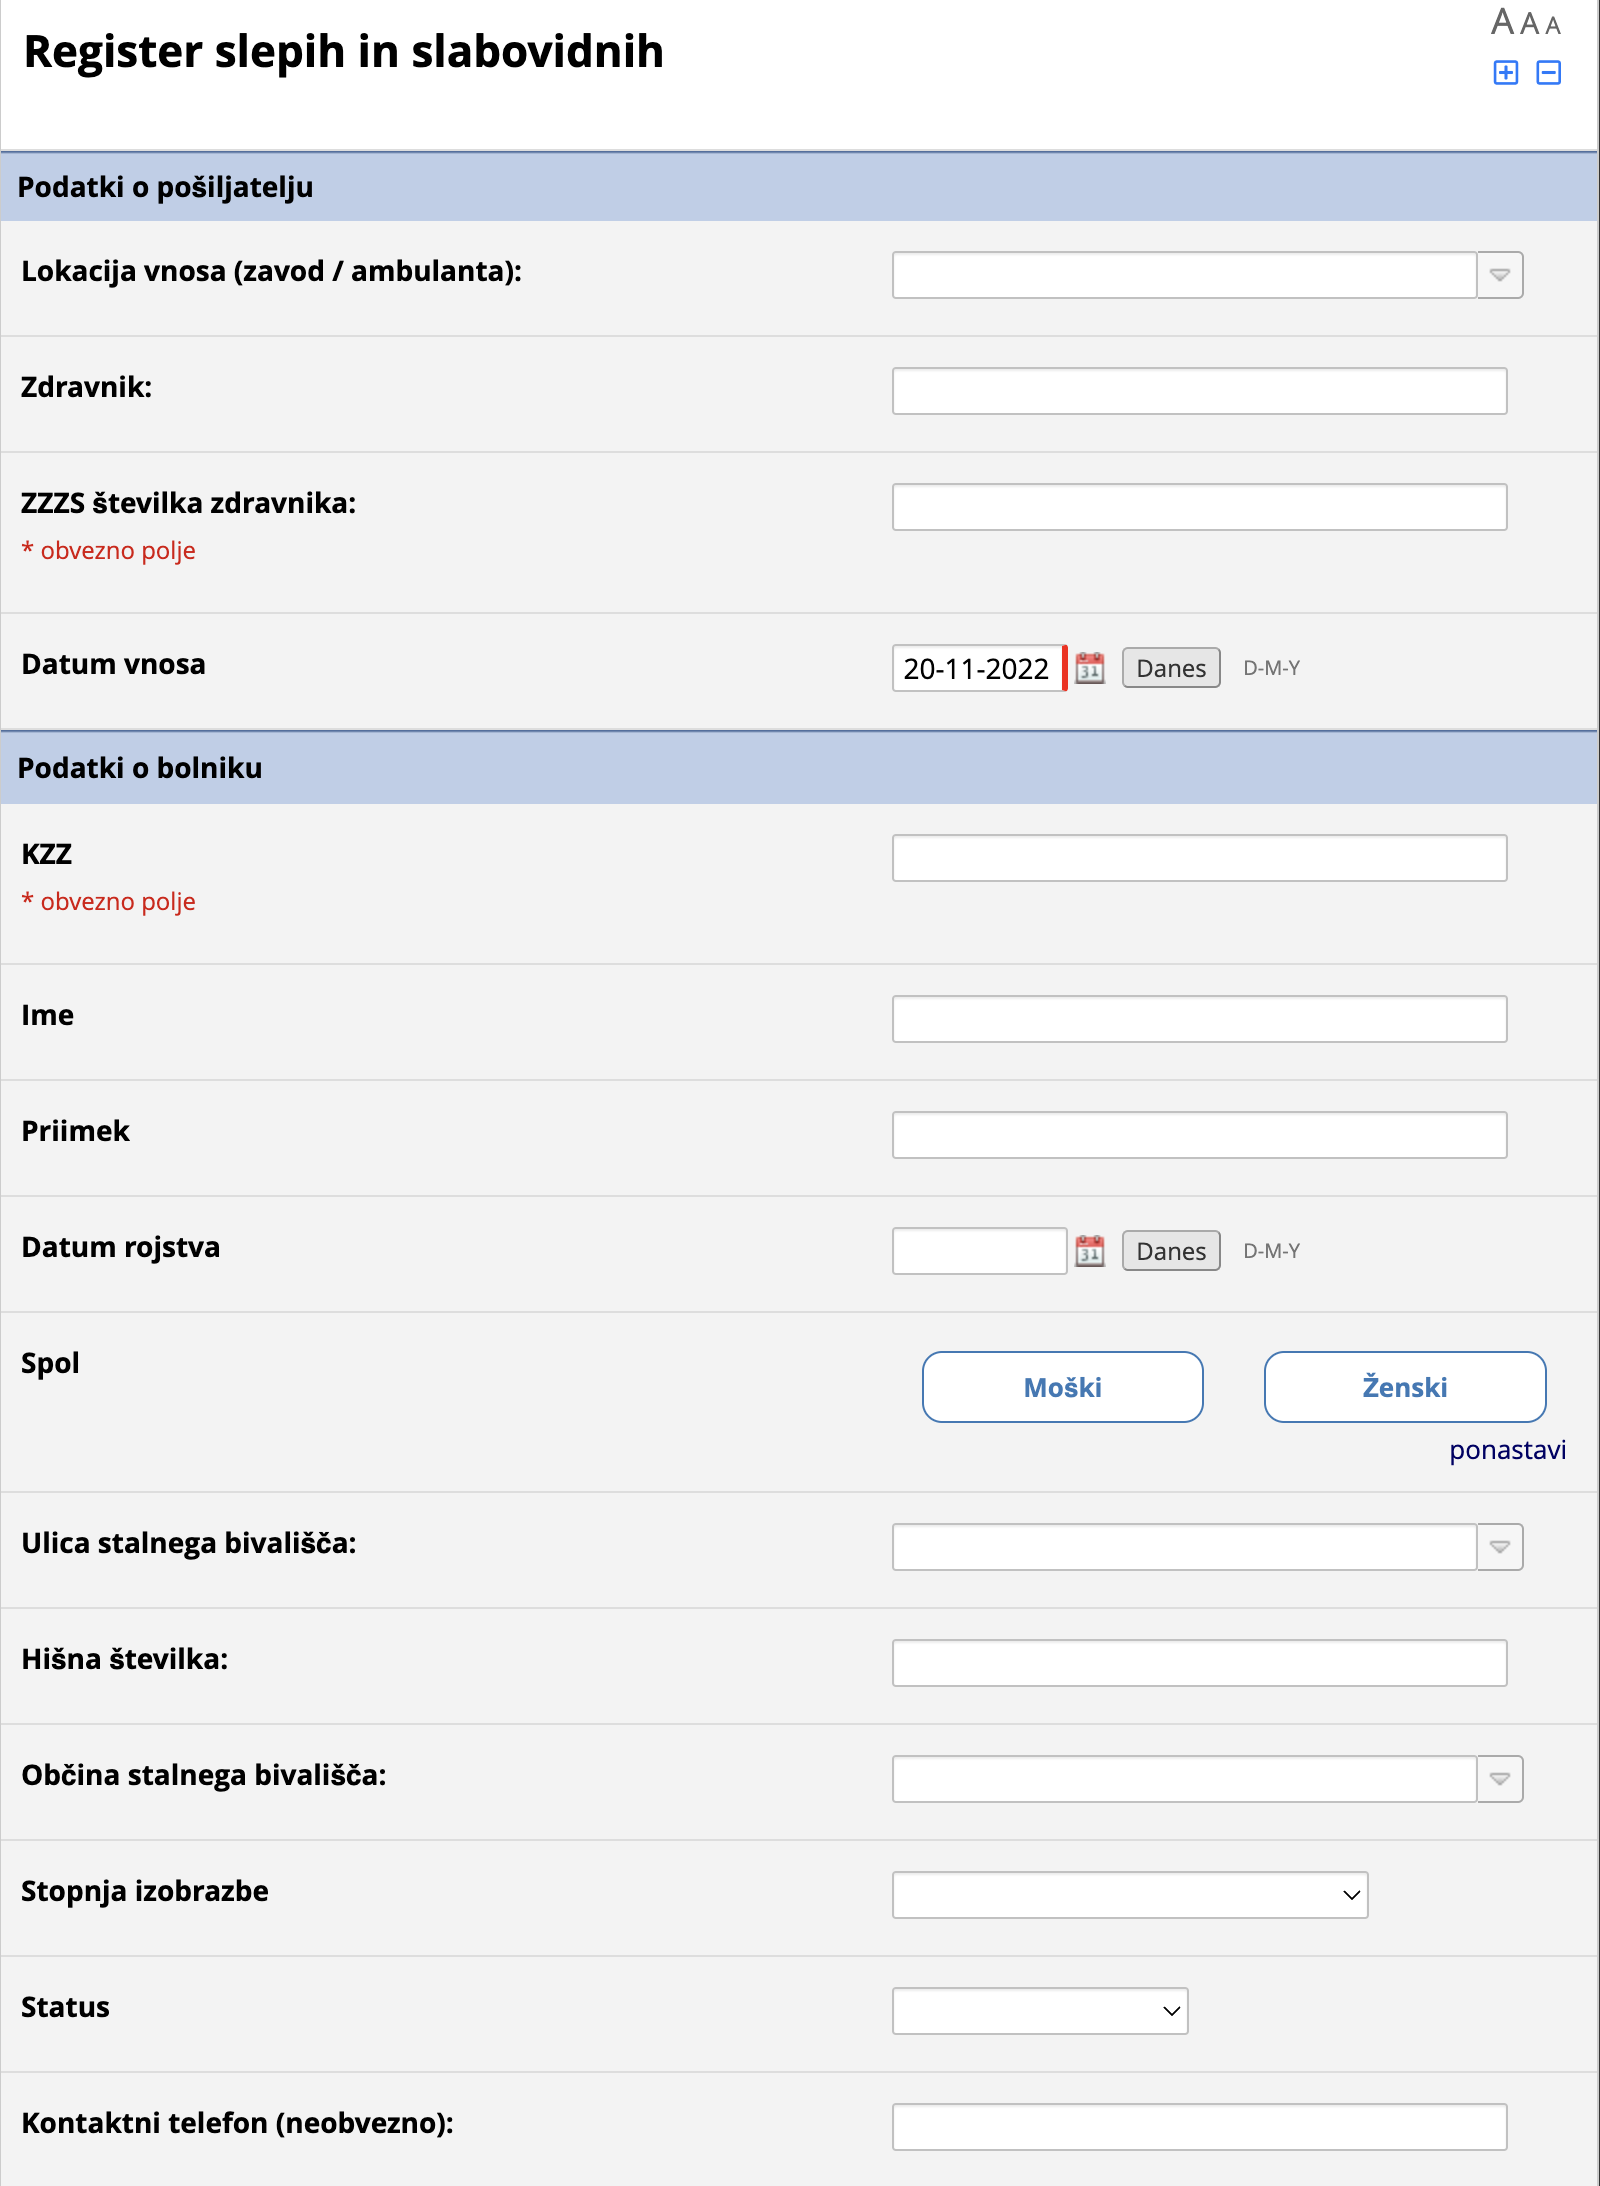Select the smallest font size A
This screenshot has height=2186, width=1600.
pyautogui.click(x=1553, y=25)
